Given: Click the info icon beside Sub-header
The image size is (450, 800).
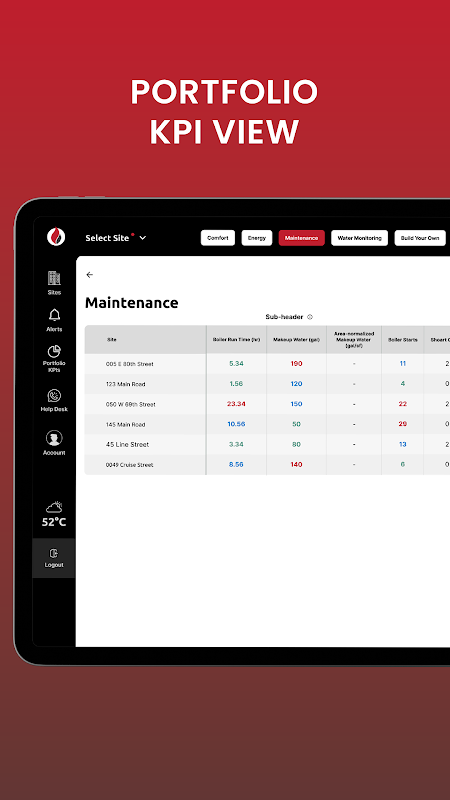Looking at the screenshot, I should pos(310,317).
